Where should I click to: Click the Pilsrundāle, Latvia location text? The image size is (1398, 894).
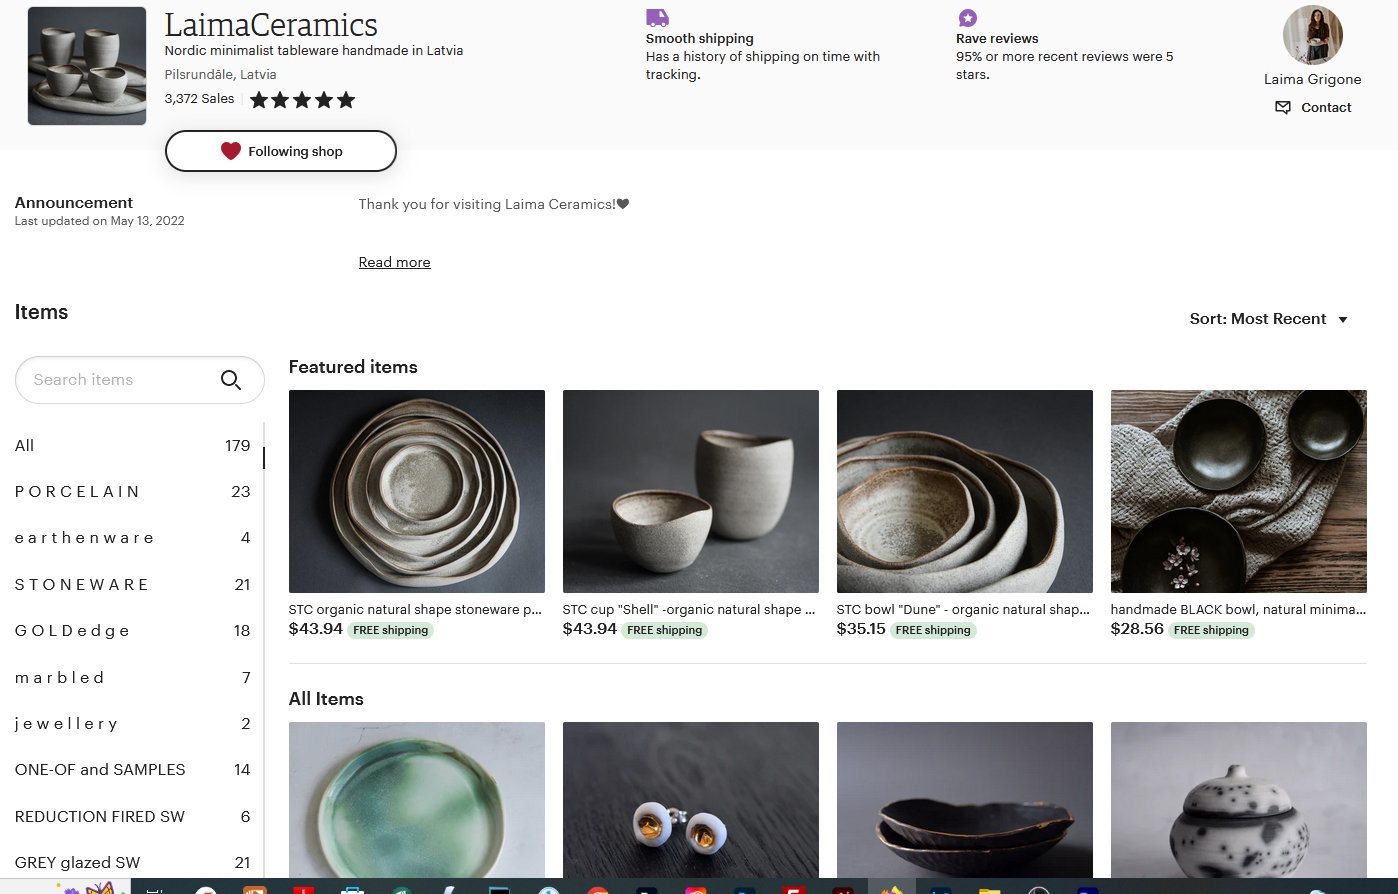220,74
